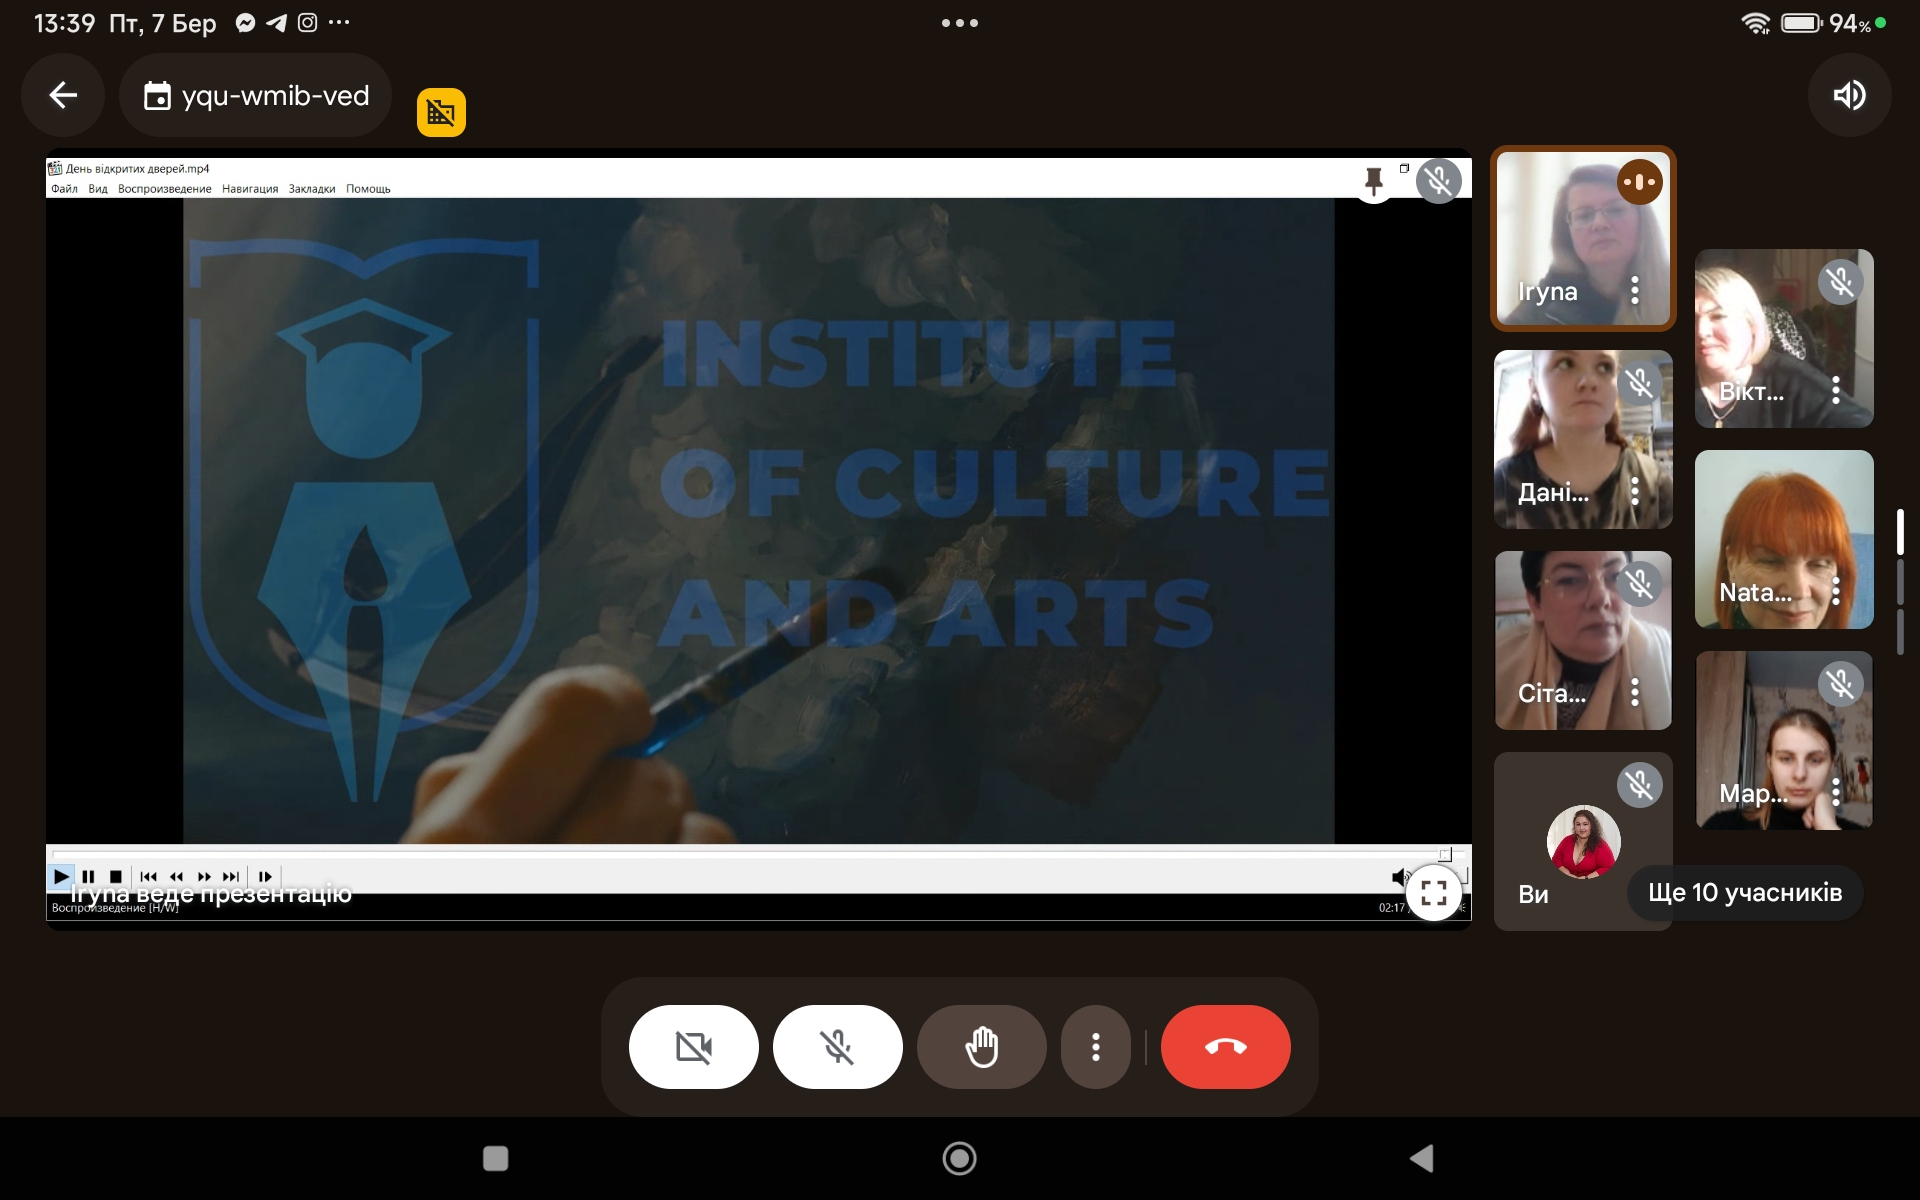Open options for Nata... tile
The height and width of the screenshot is (1200, 1920).
pyautogui.click(x=1836, y=591)
